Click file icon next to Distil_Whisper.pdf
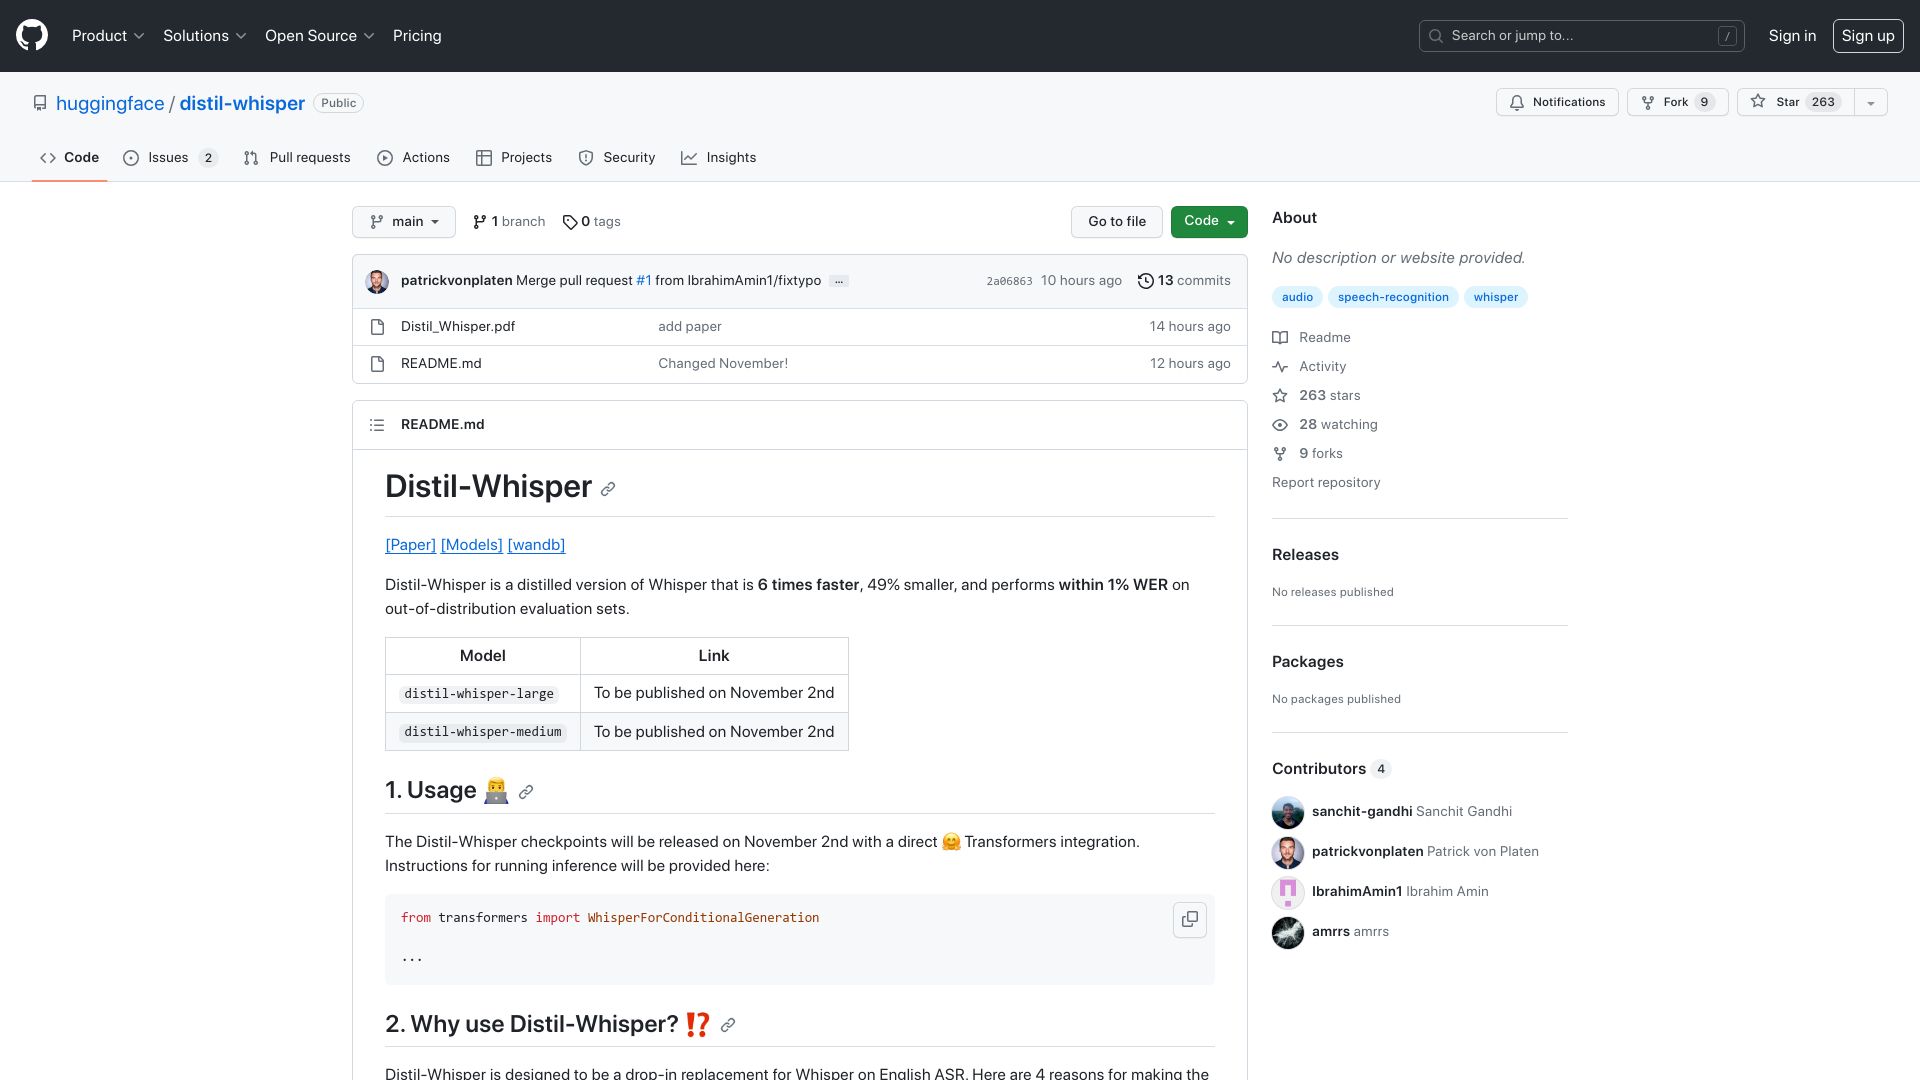 [x=377, y=327]
